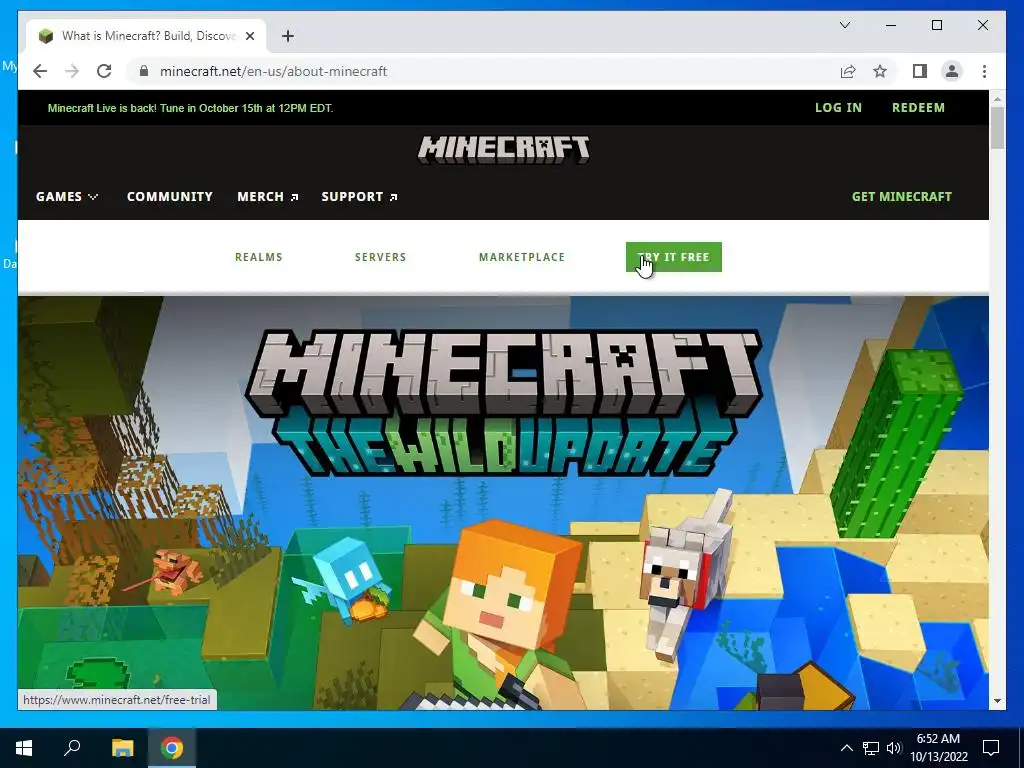Image resolution: width=1024 pixels, height=768 pixels.
Task: Click the page scrollbar down arrow
Action: [997, 702]
